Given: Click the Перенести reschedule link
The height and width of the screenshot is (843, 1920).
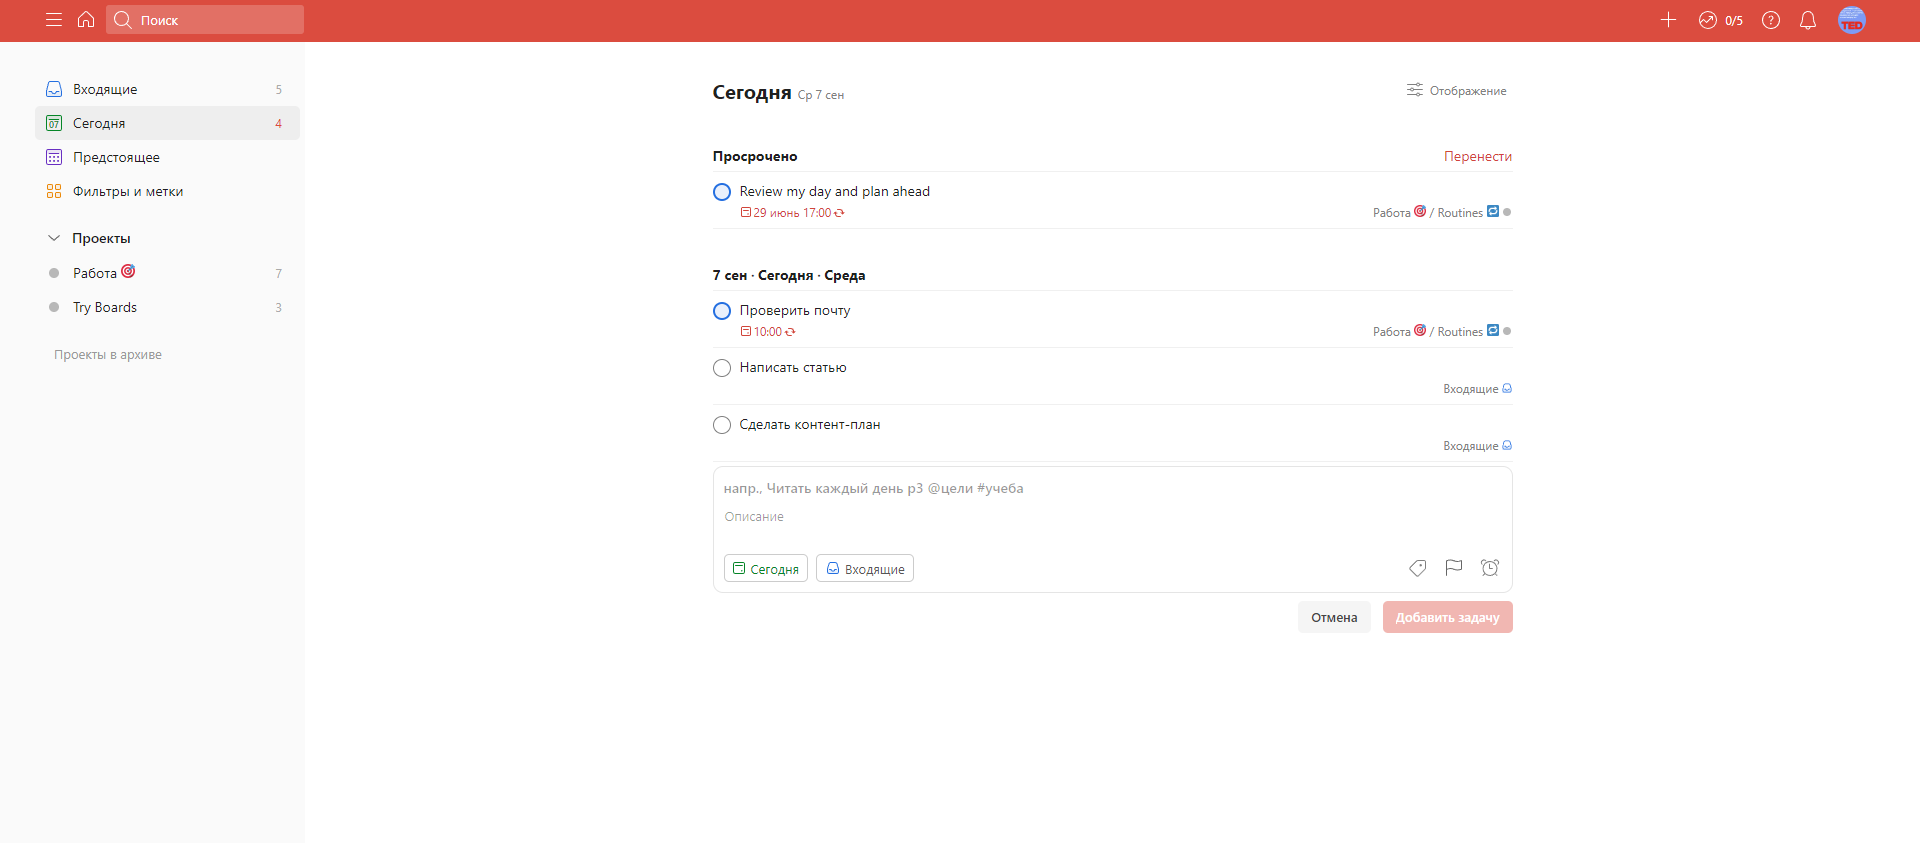Looking at the screenshot, I should pos(1478,157).
